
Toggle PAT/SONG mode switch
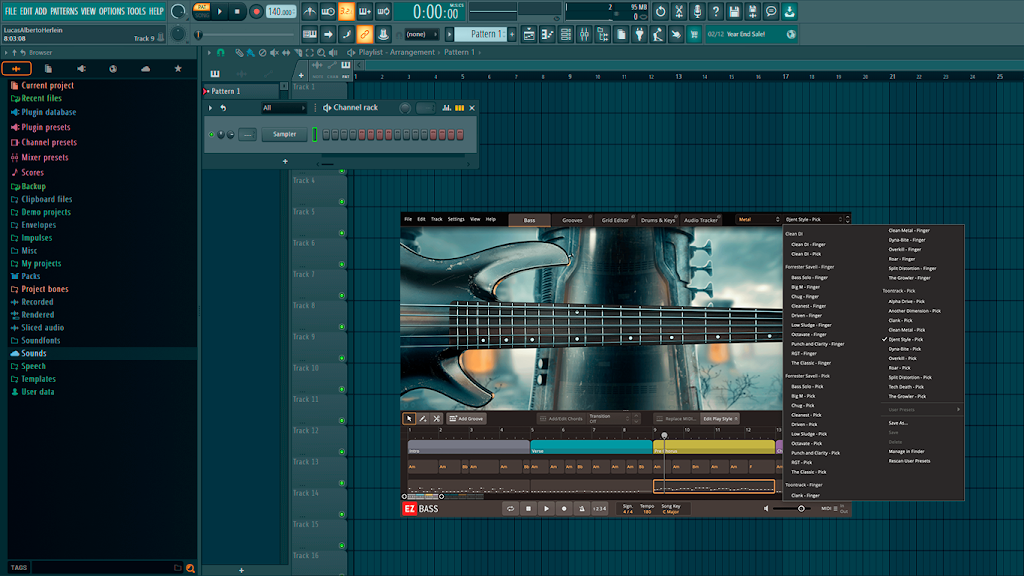[x=202, y=11]
